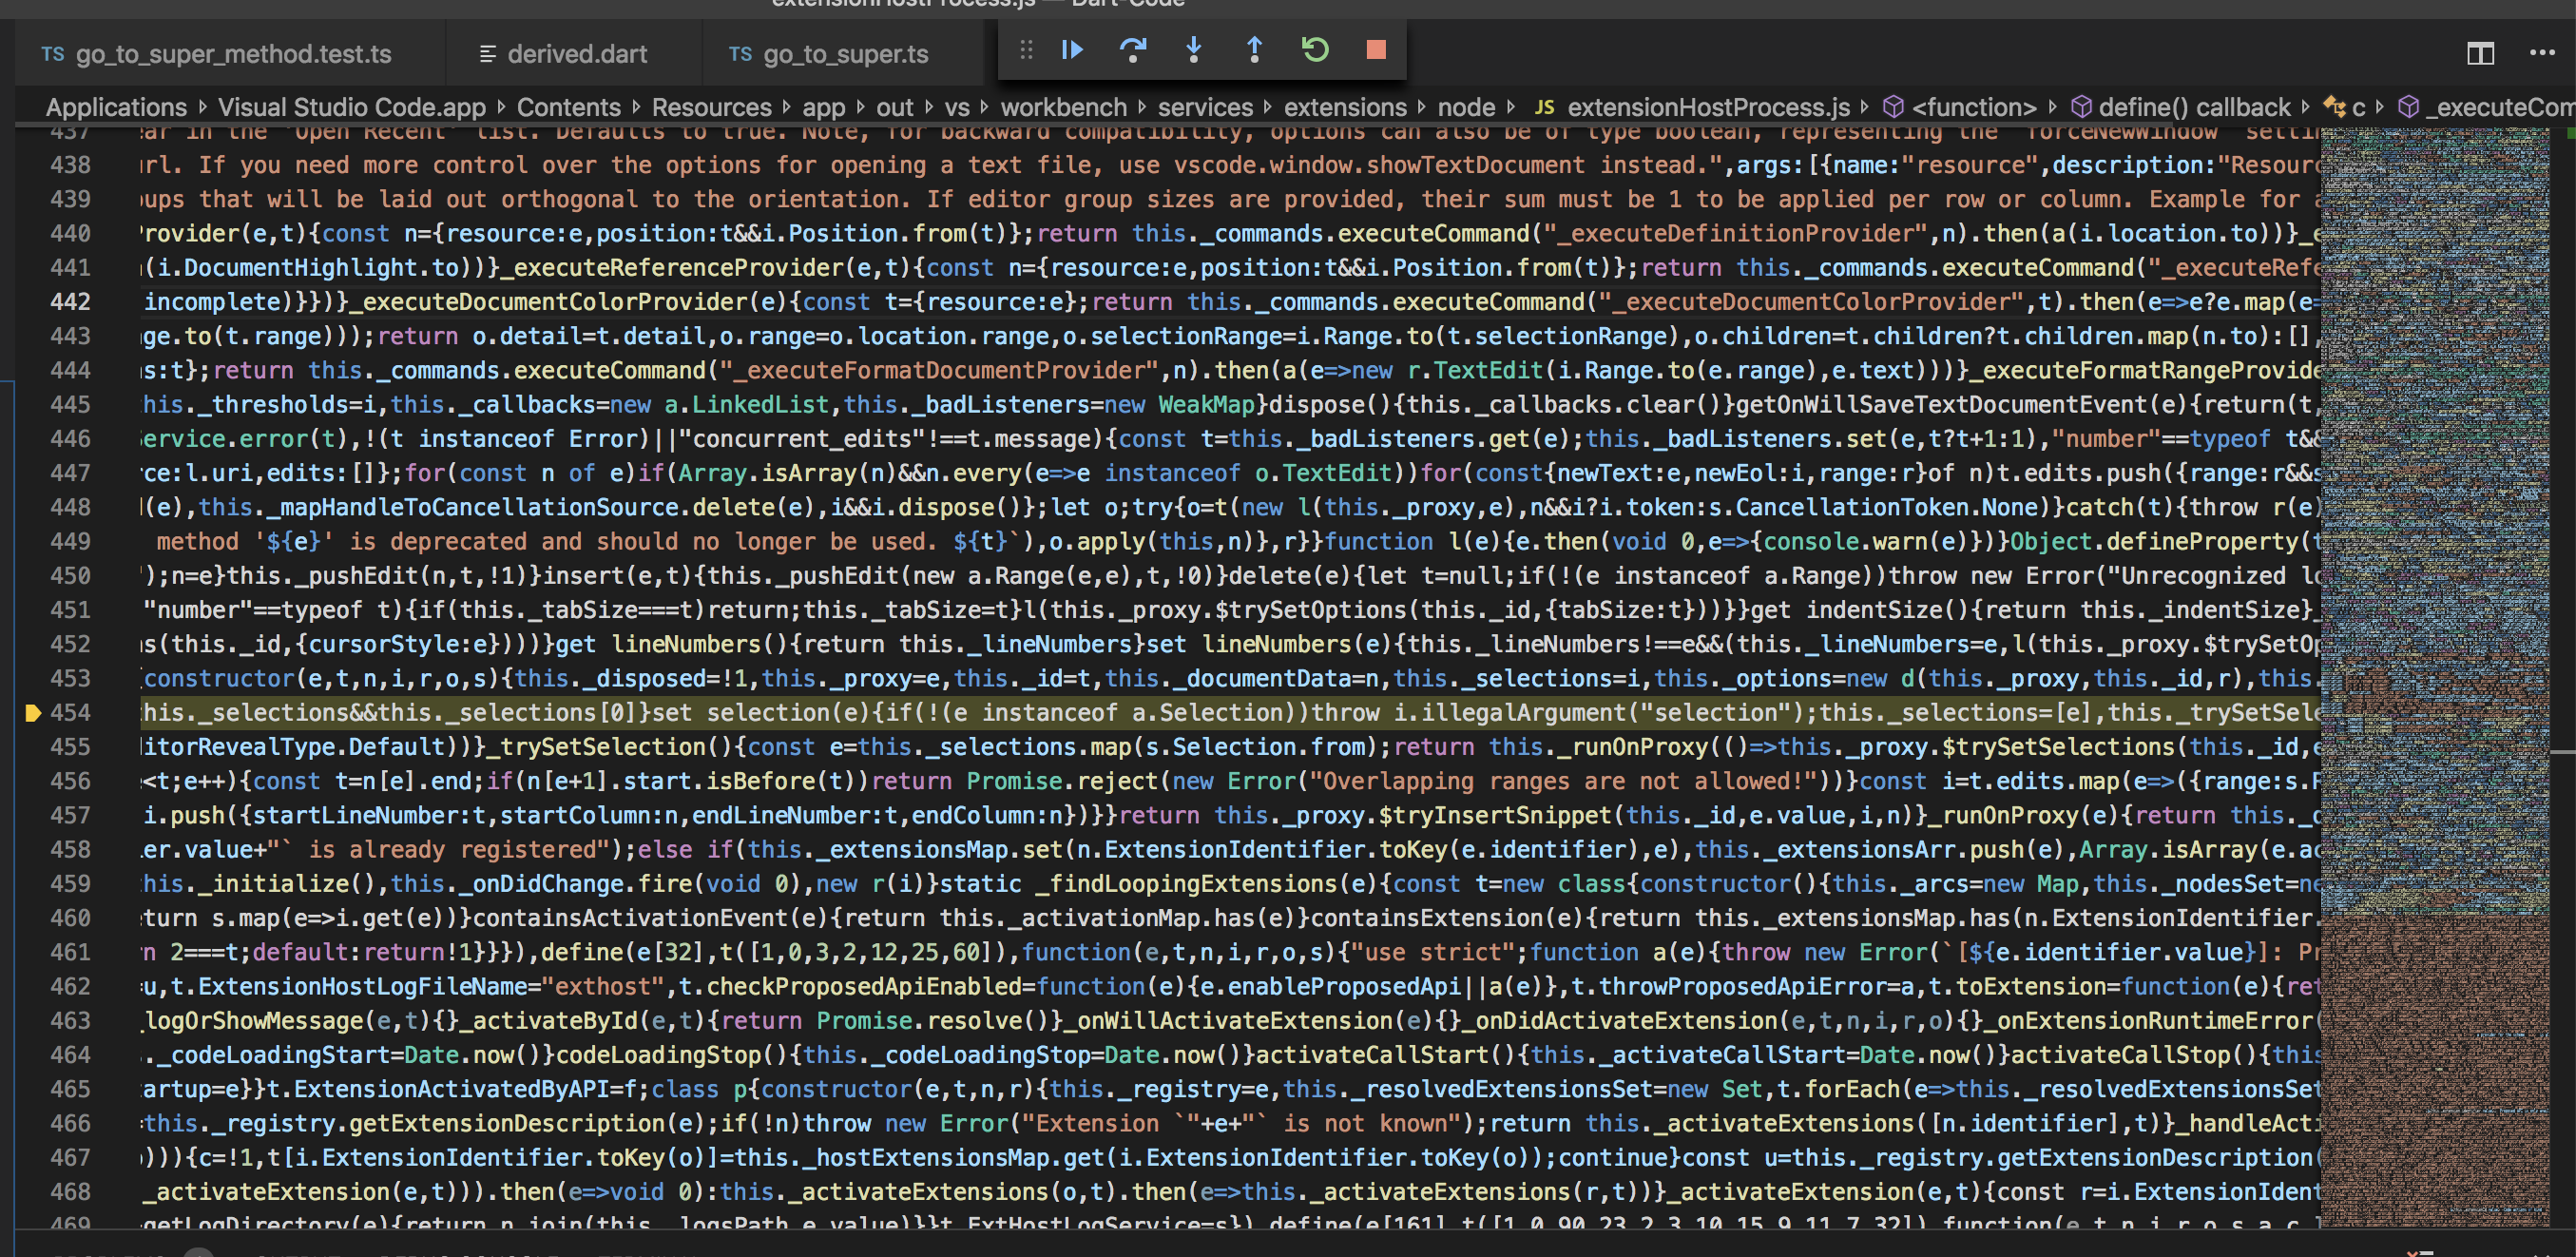Viewport: 2576px width, 1257px height.
Task: Stop the debugger with the red square
Action: 1377,49
